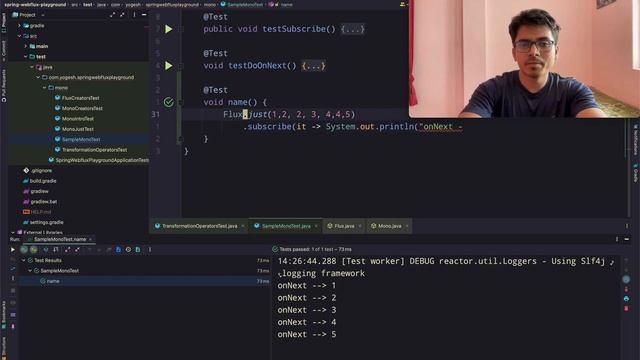The width and height of the screenshot is (640, 360).
Task: Collapse the src folder
Action: [x=19, y=36]
